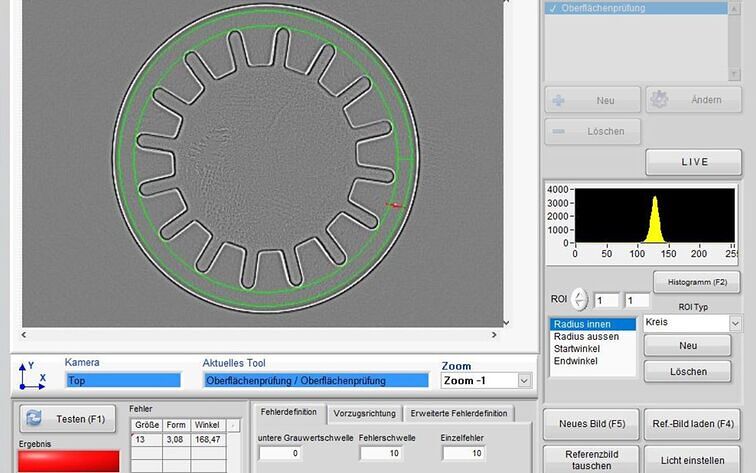Click the Löschen button with minus icon
The image size is (756, 473).
click(592, 131)
